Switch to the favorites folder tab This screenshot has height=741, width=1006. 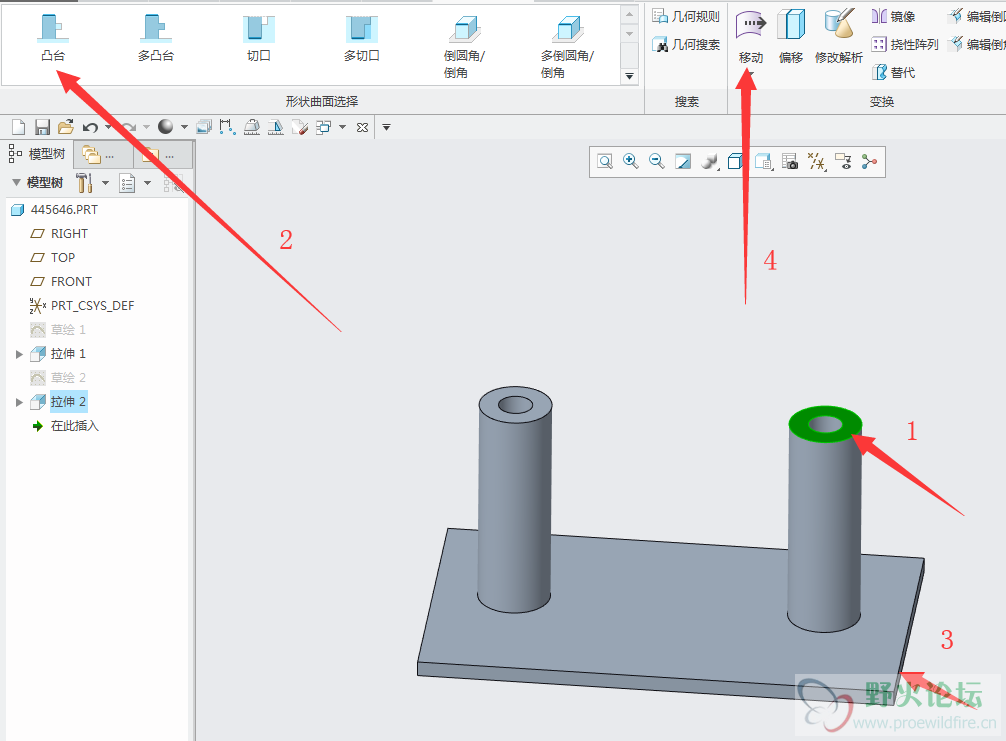(x=162, y=155)
